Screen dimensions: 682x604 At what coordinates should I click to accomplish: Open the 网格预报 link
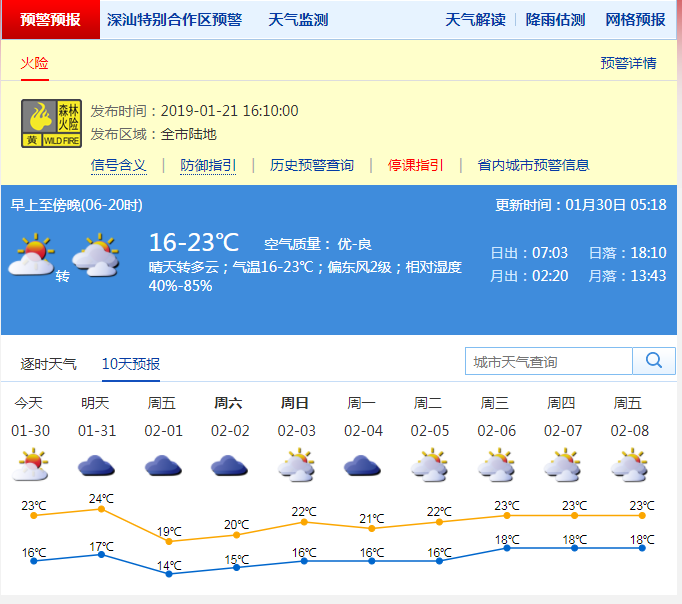[x=635, y=20]
